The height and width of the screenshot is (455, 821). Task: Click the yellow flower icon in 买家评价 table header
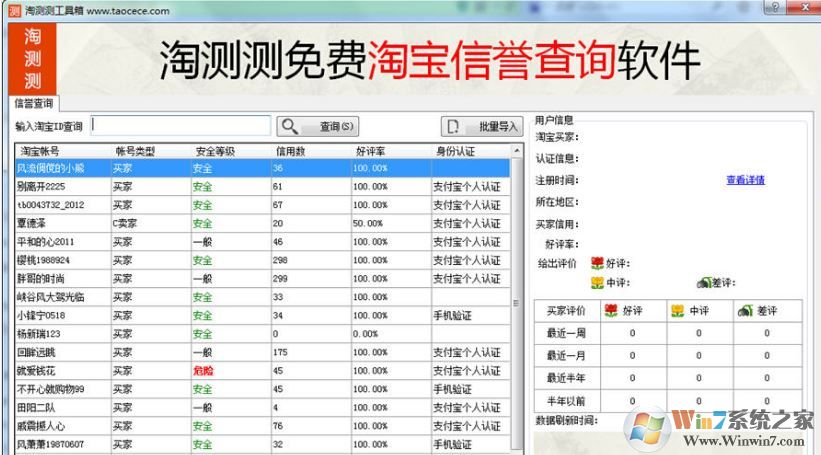[678, 310]
